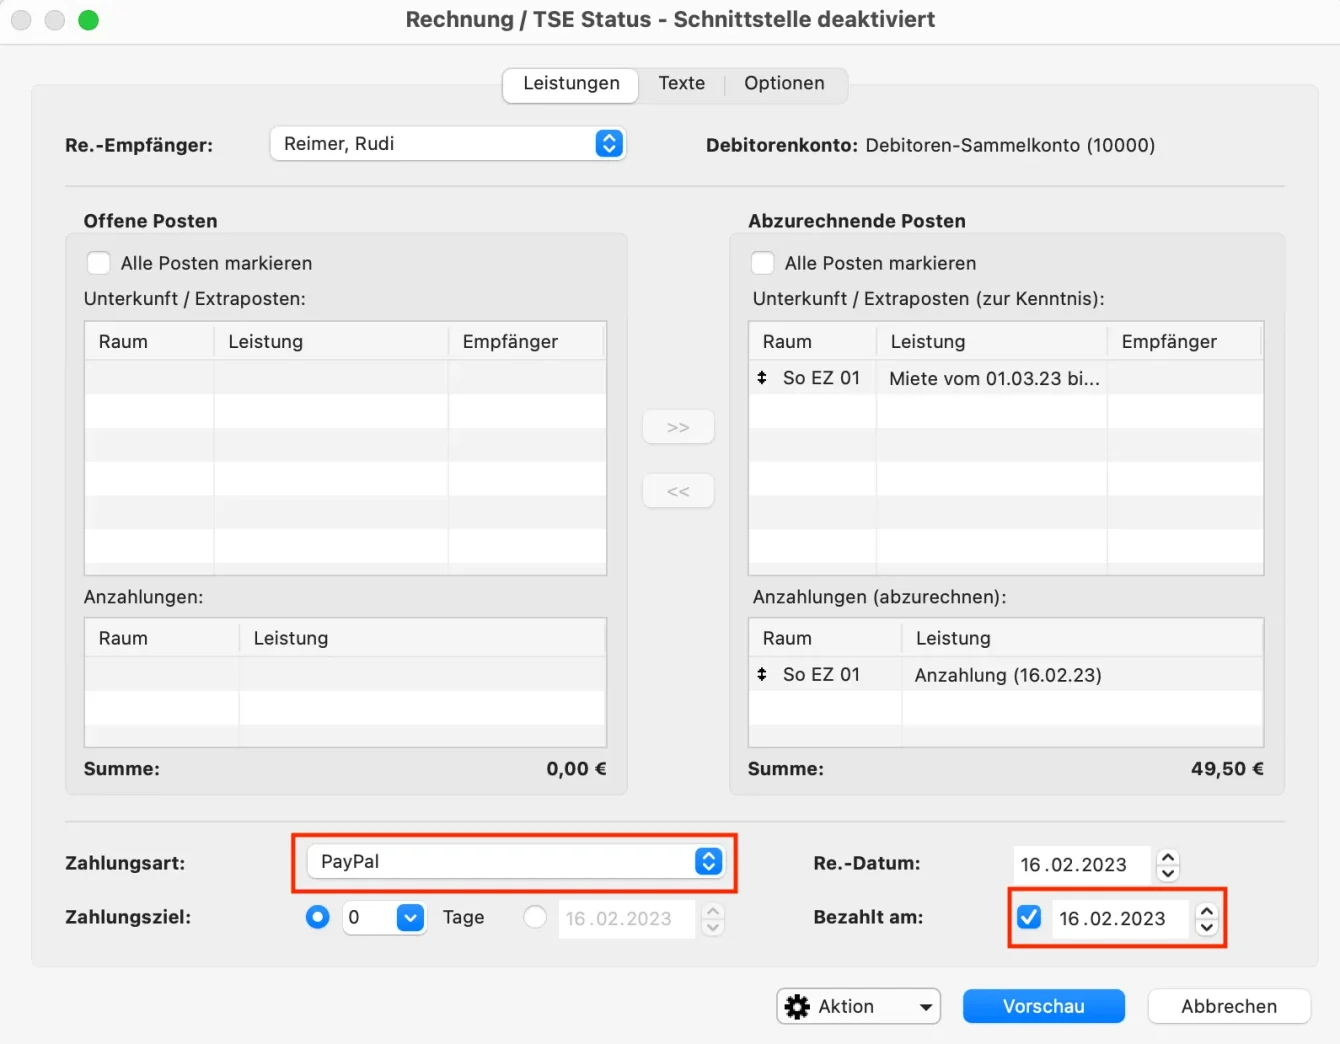
Task: Click the green window zoom button
Action: tap(88, 20)
